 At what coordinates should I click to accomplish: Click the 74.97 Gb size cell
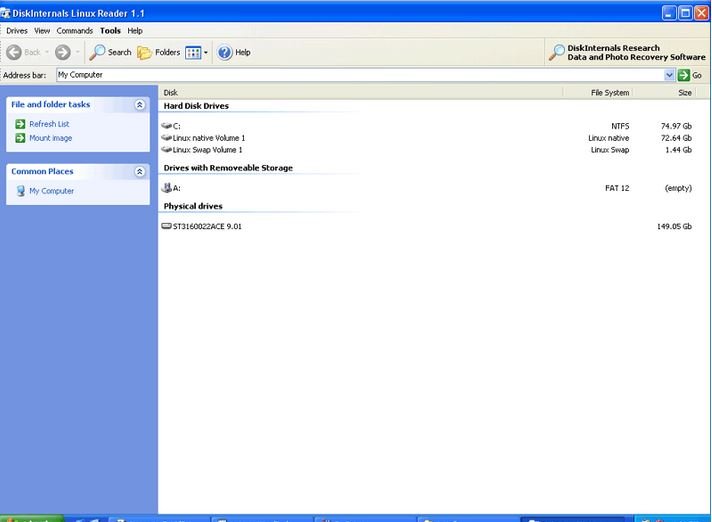(676, 126)
